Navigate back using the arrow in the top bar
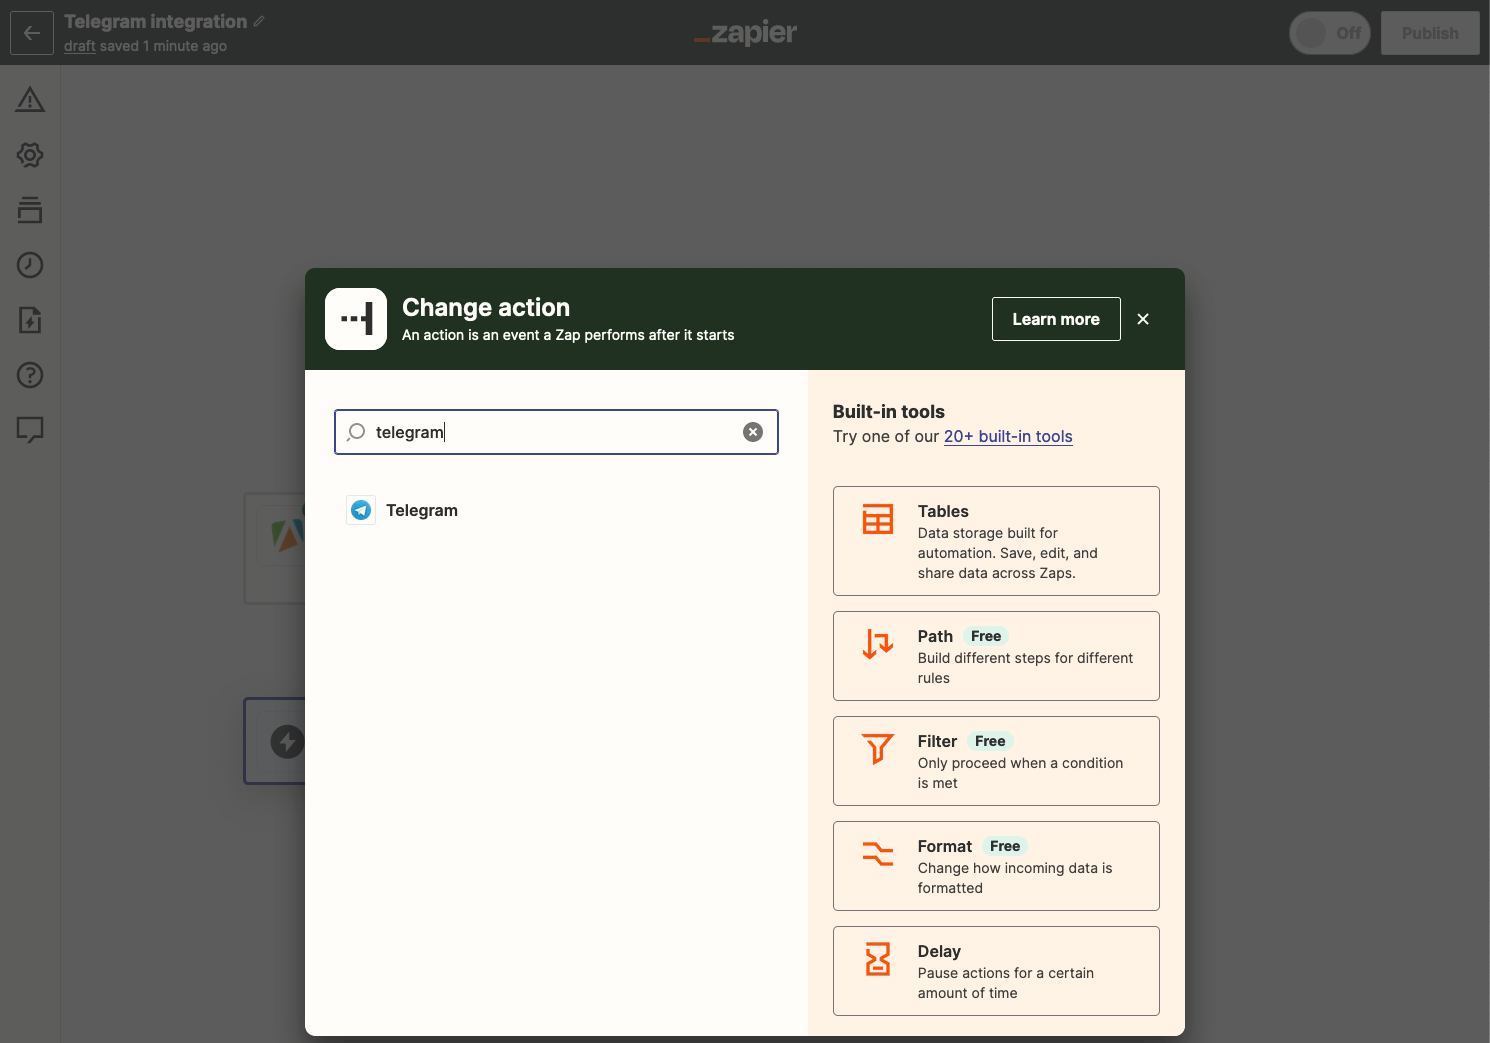 [x=31, y=33]
